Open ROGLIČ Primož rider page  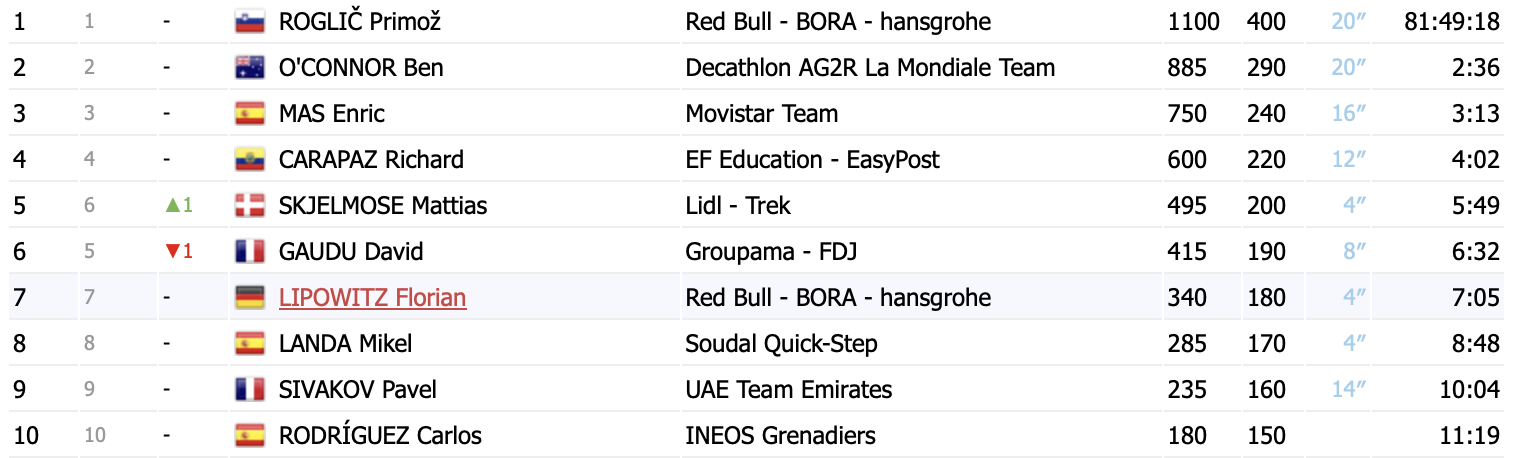pyautogui.click(x=360, y=22)
